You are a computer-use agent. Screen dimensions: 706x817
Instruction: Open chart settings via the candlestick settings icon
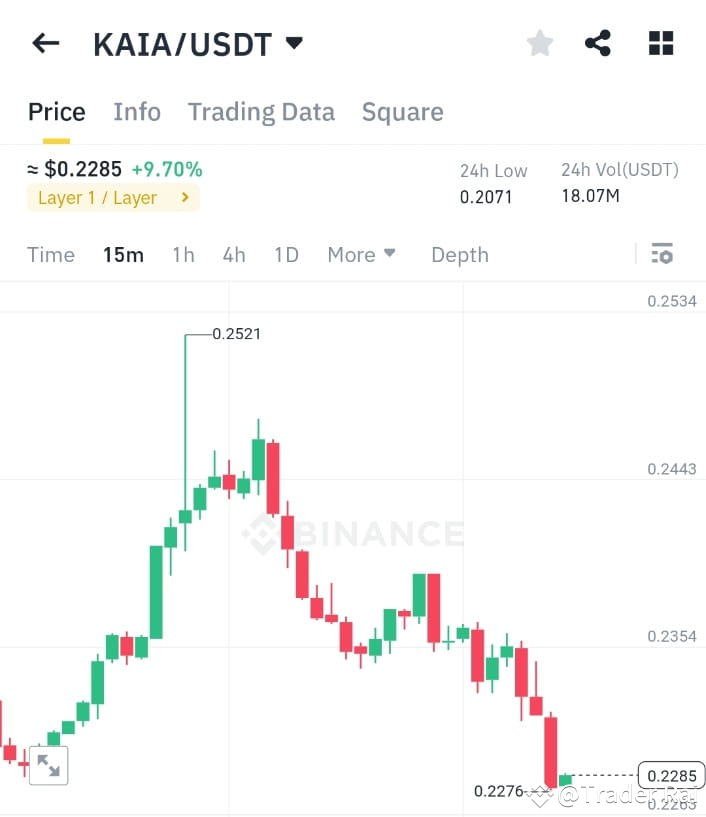tap(662, 254)
